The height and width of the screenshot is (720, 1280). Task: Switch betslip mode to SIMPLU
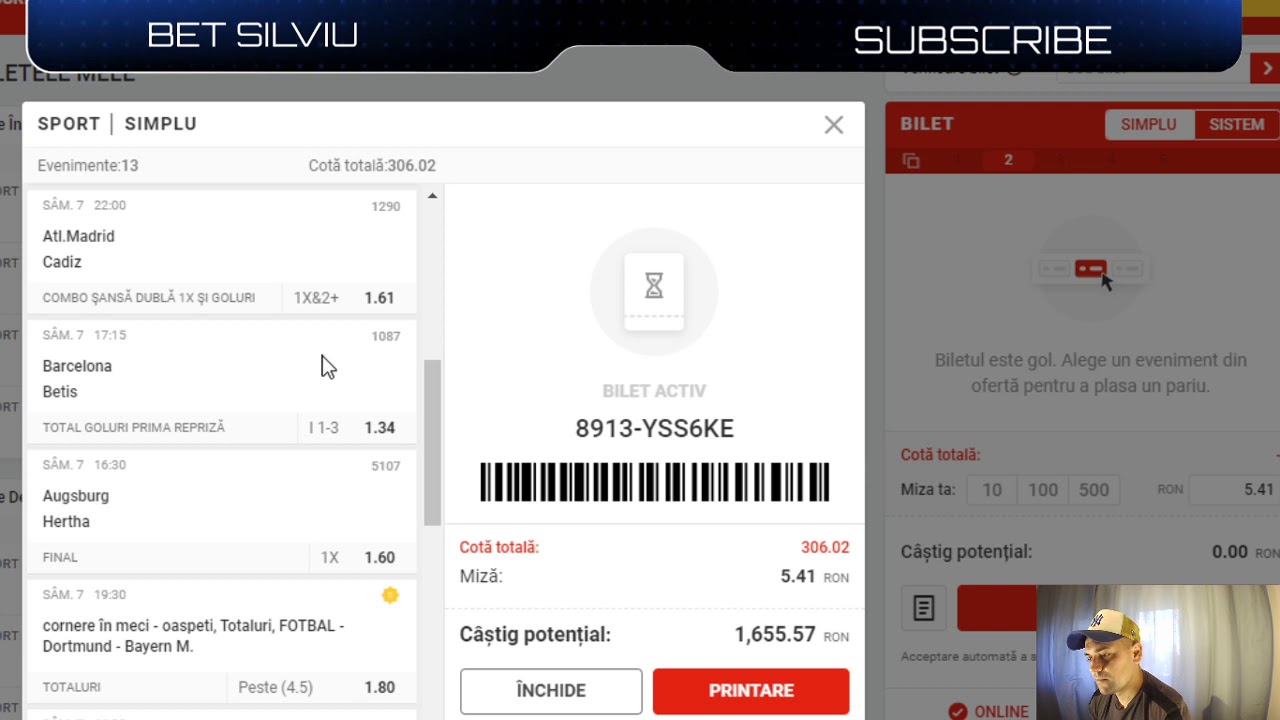[x=1148, y=124]
